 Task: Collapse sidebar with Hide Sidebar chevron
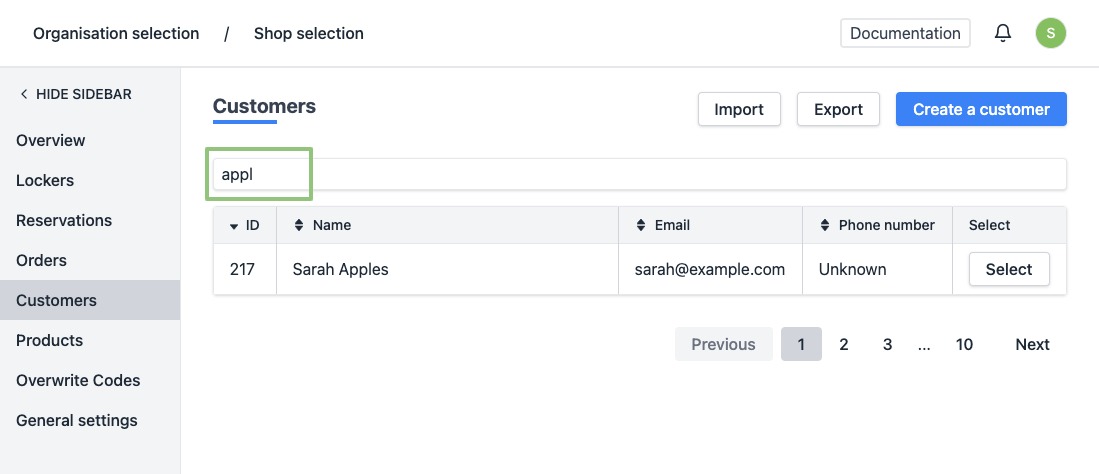24,94
